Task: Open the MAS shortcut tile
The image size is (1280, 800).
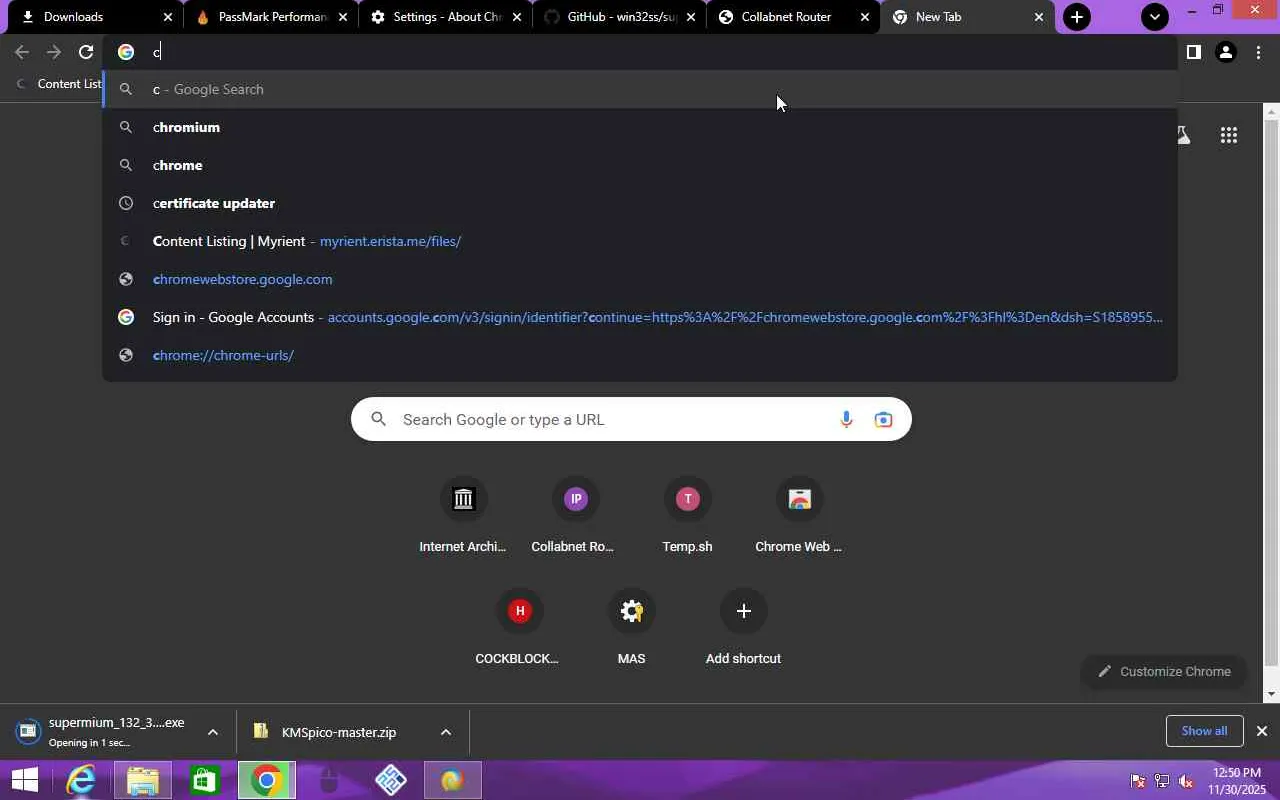Action: 631,628
